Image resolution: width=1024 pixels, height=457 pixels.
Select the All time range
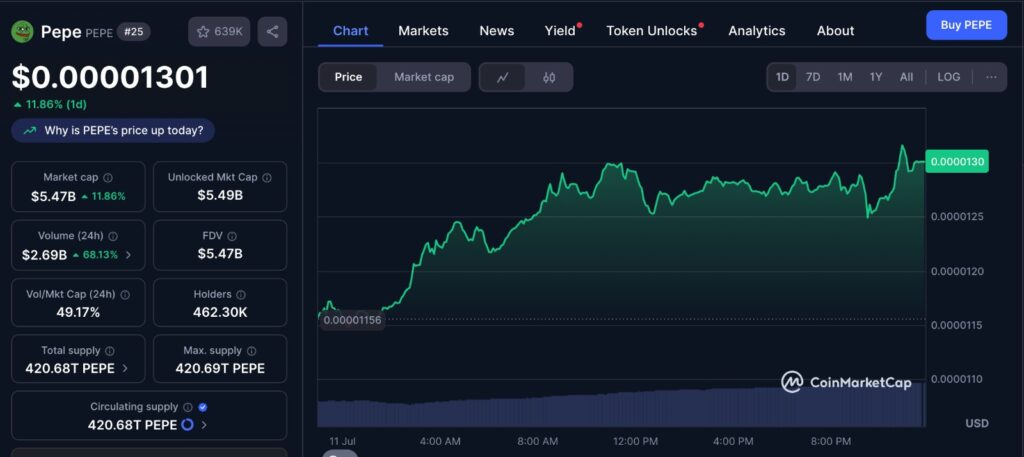[906, 77]
